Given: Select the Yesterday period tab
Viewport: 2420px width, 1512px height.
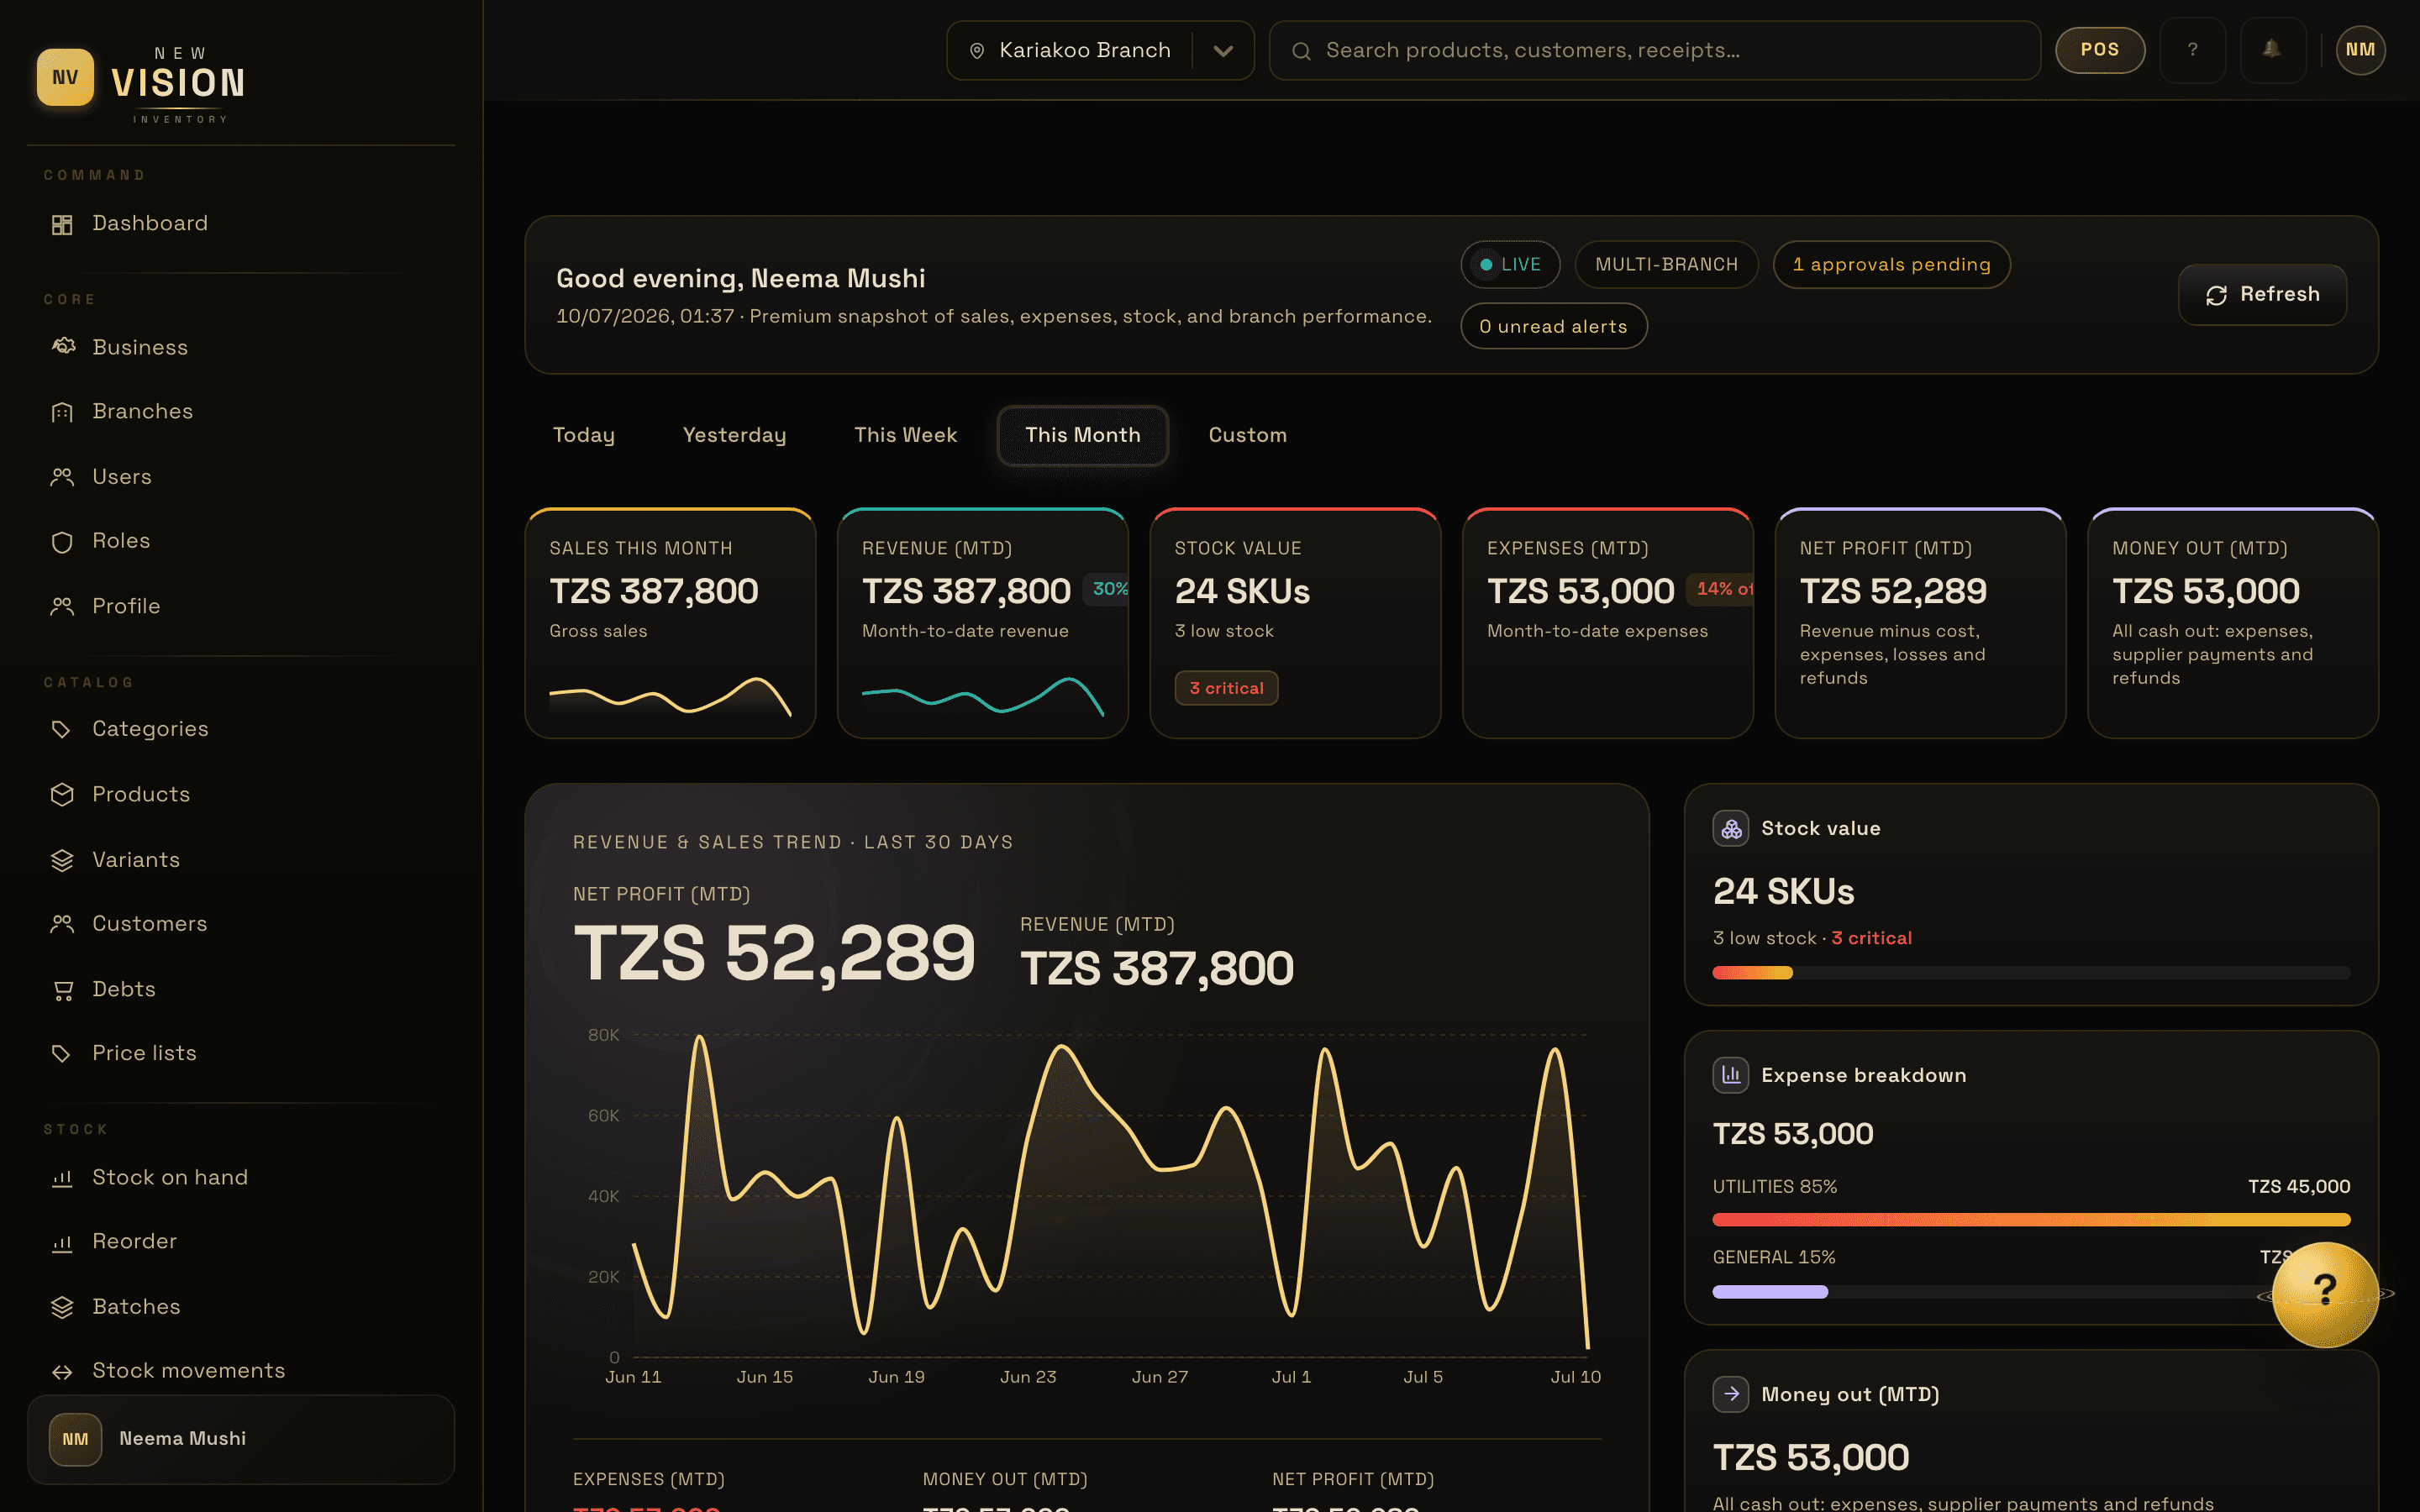Looking at the screenshot, I should click(734, 435).
